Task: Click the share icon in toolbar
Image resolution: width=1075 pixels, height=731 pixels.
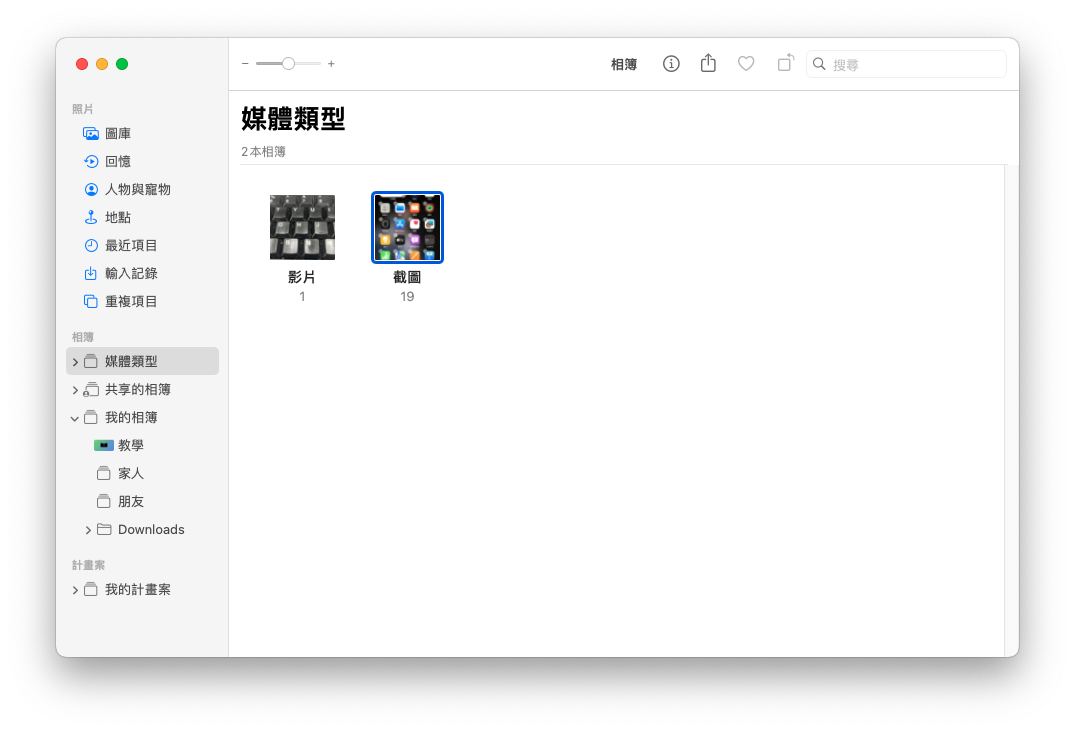Action: click(708, 64)
